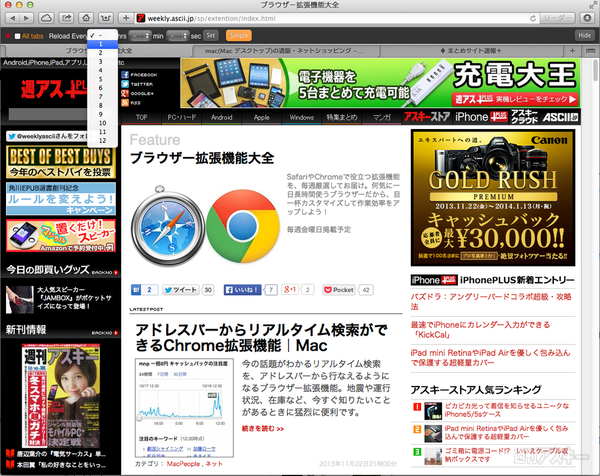Enable the All tabs checkbox

17,36
